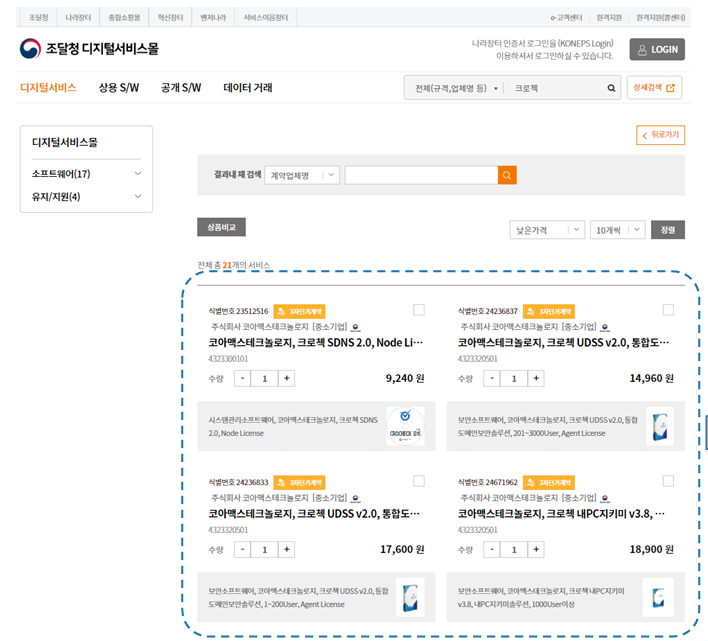Click the 식별번호 24236837 text
708x641 pixels.
488,311
